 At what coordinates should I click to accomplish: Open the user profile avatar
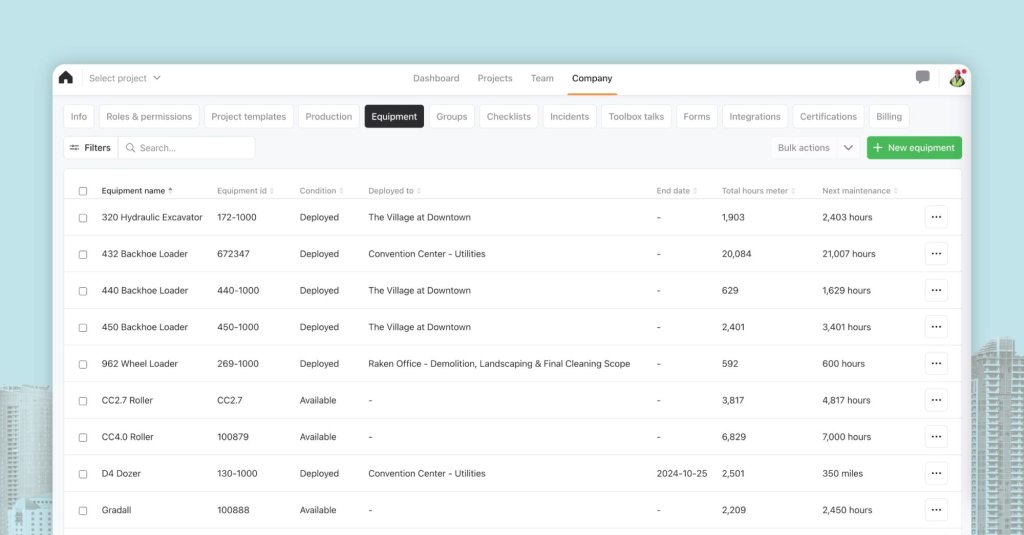[956, 78]
